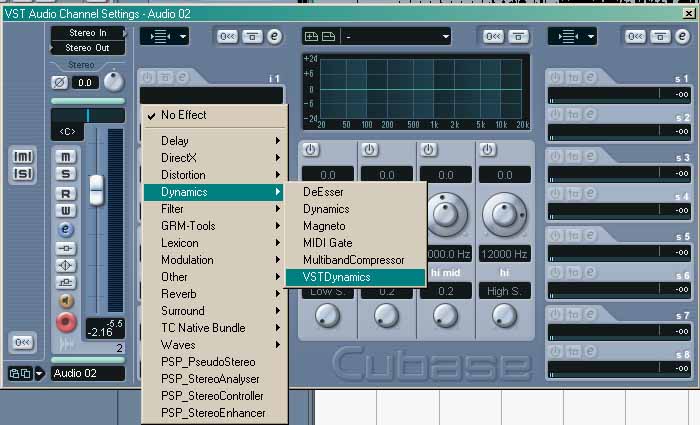Expand the Reverb submenu
Image resolution: width=700 pixels, height=425 pixels.
pyautogui.click(x=214, y=294)
